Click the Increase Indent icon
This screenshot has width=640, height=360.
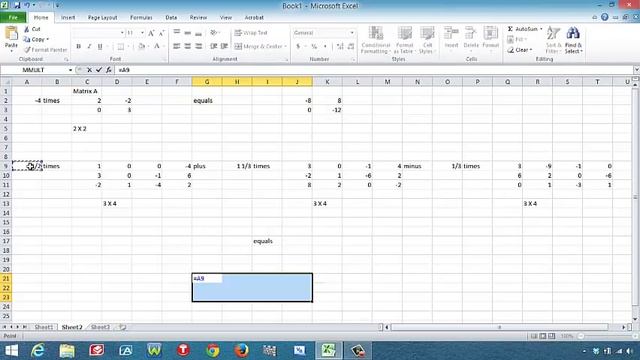[x=224, y=47]
